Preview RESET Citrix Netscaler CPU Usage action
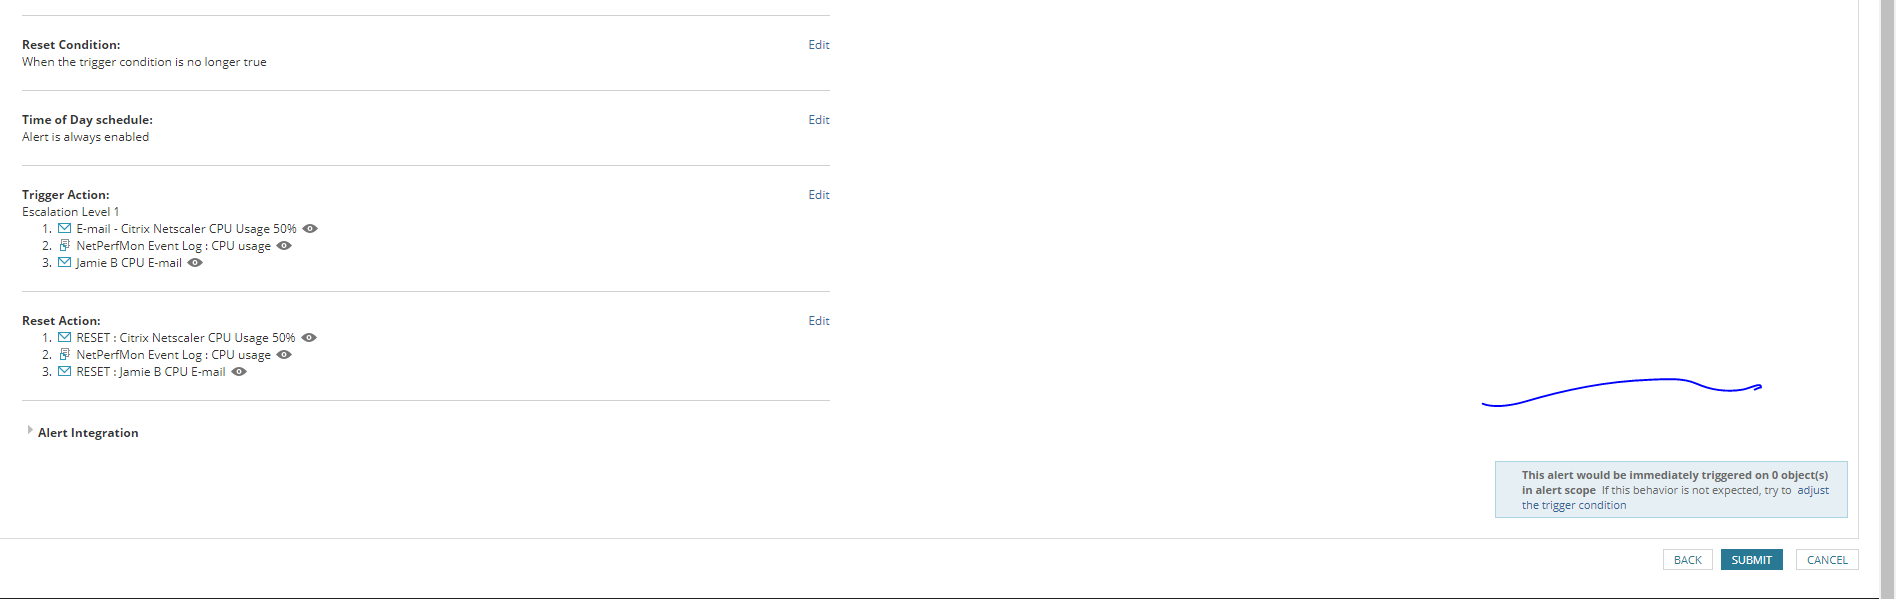Image resolution: width=1896 pixels, height=599 pixels. click(x=309, y=337)
